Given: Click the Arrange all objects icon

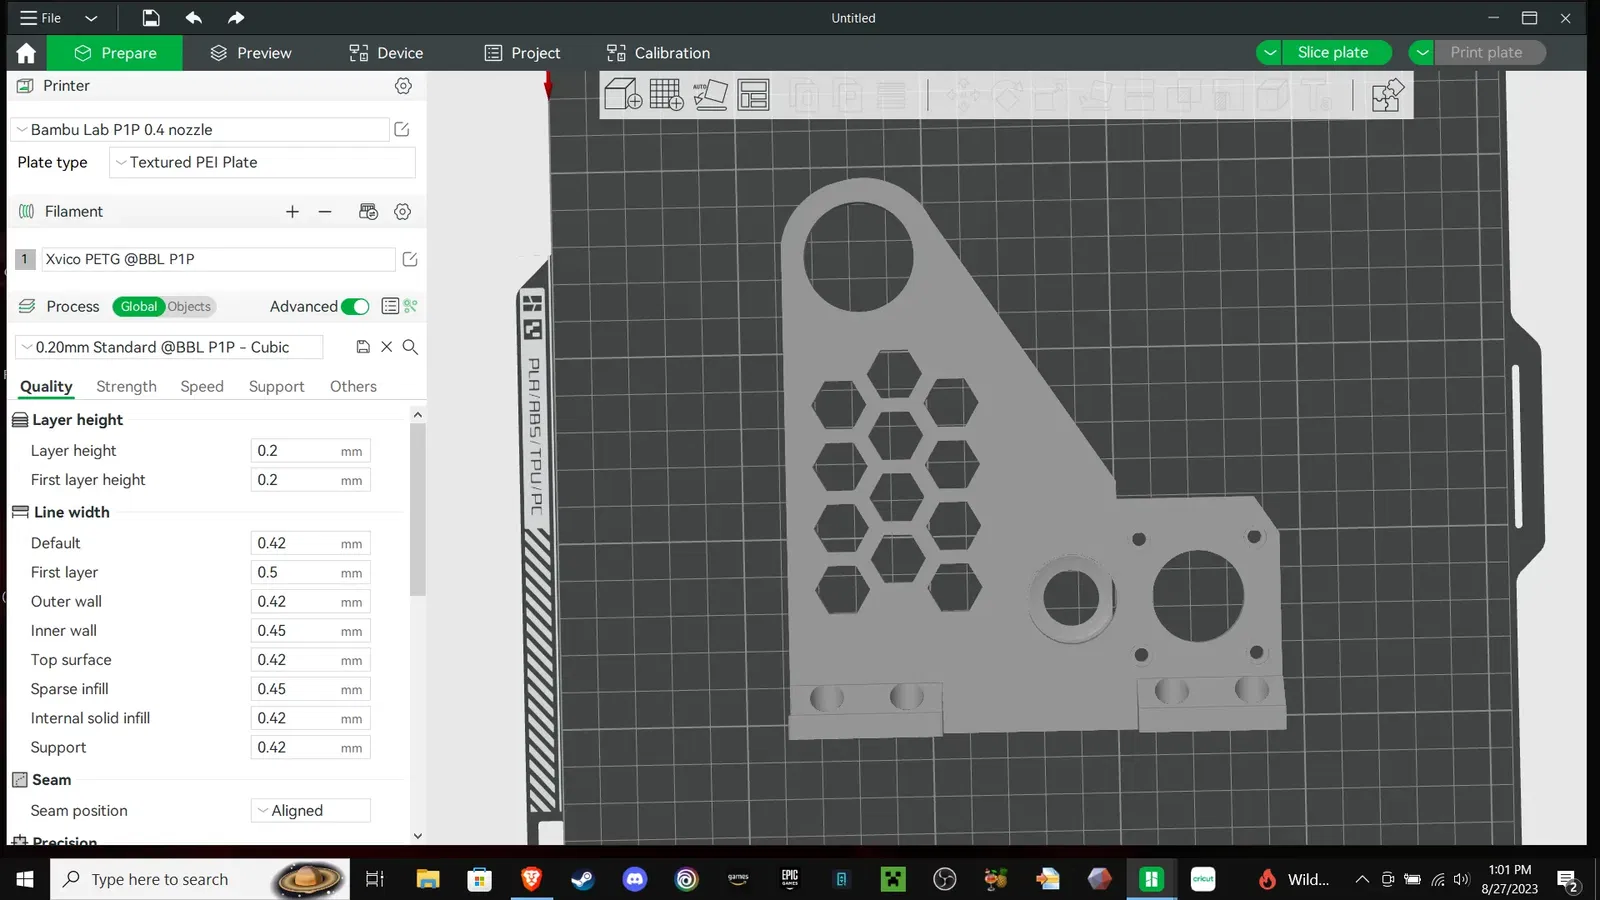Looking at the screenshot, I should coord(753,95).
